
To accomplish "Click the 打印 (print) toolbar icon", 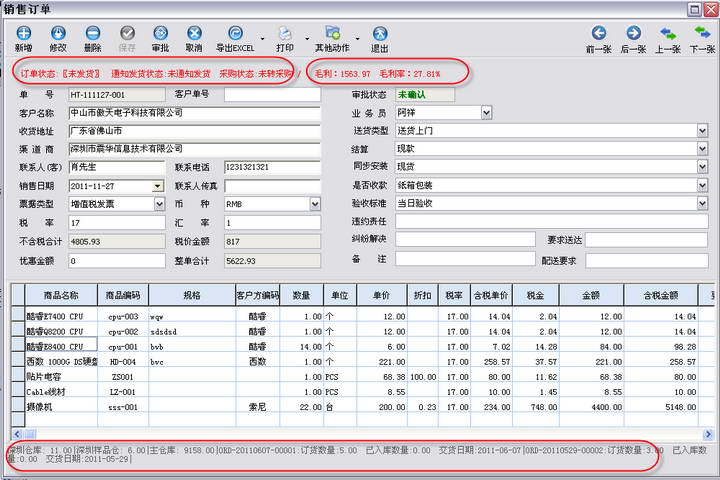I will [285, 33].
